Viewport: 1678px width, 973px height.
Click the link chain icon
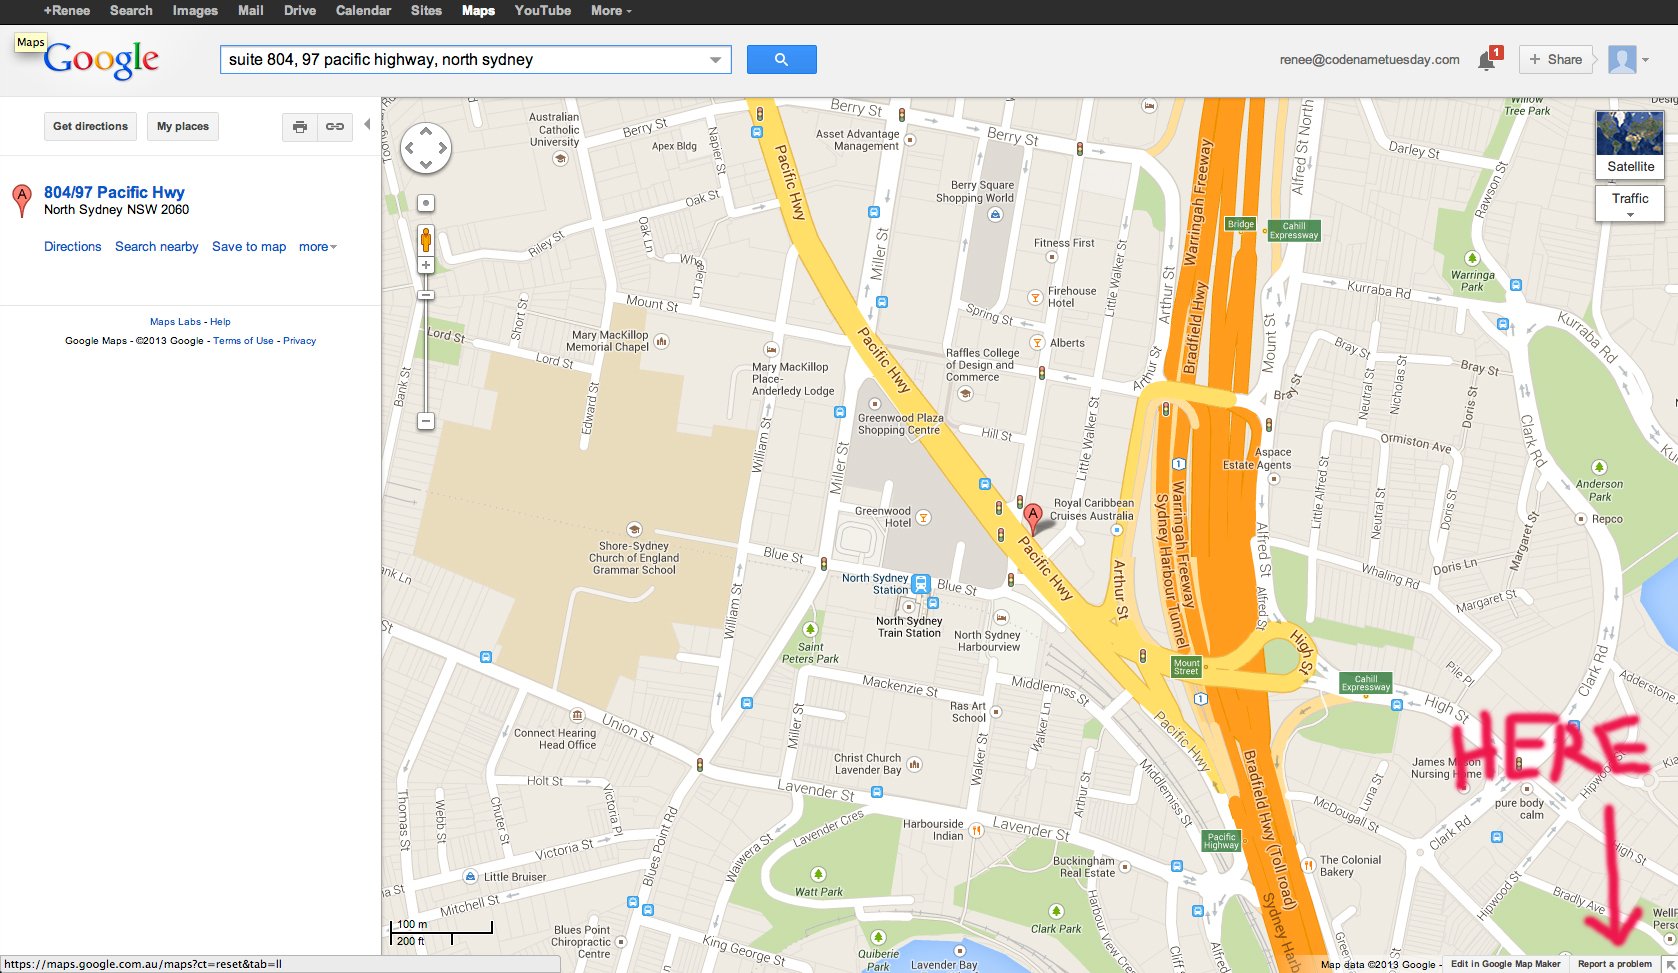point(335,126)
